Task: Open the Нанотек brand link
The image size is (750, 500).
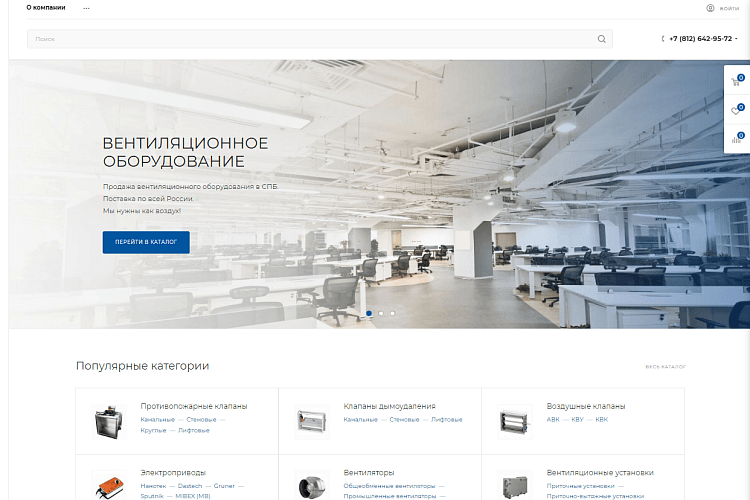Action: 153,486
